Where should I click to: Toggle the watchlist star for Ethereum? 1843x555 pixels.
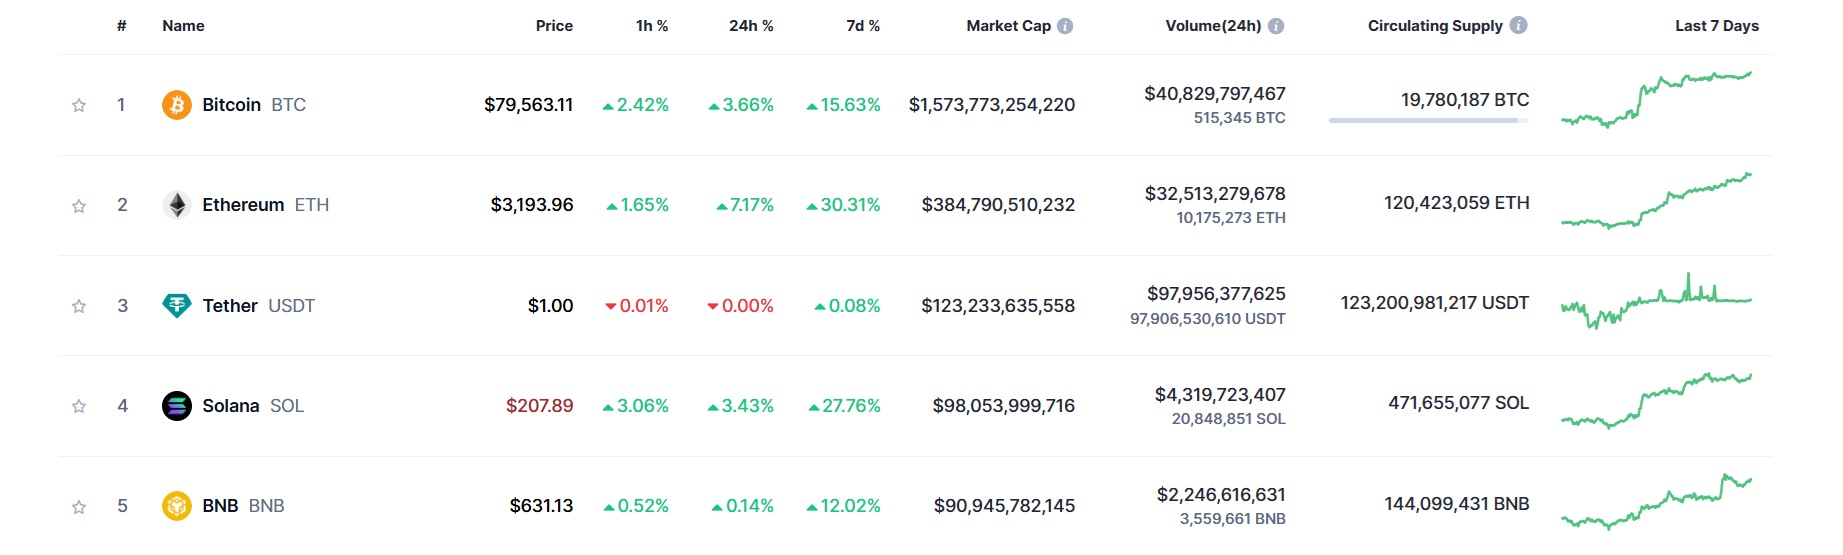click(79, 206)
